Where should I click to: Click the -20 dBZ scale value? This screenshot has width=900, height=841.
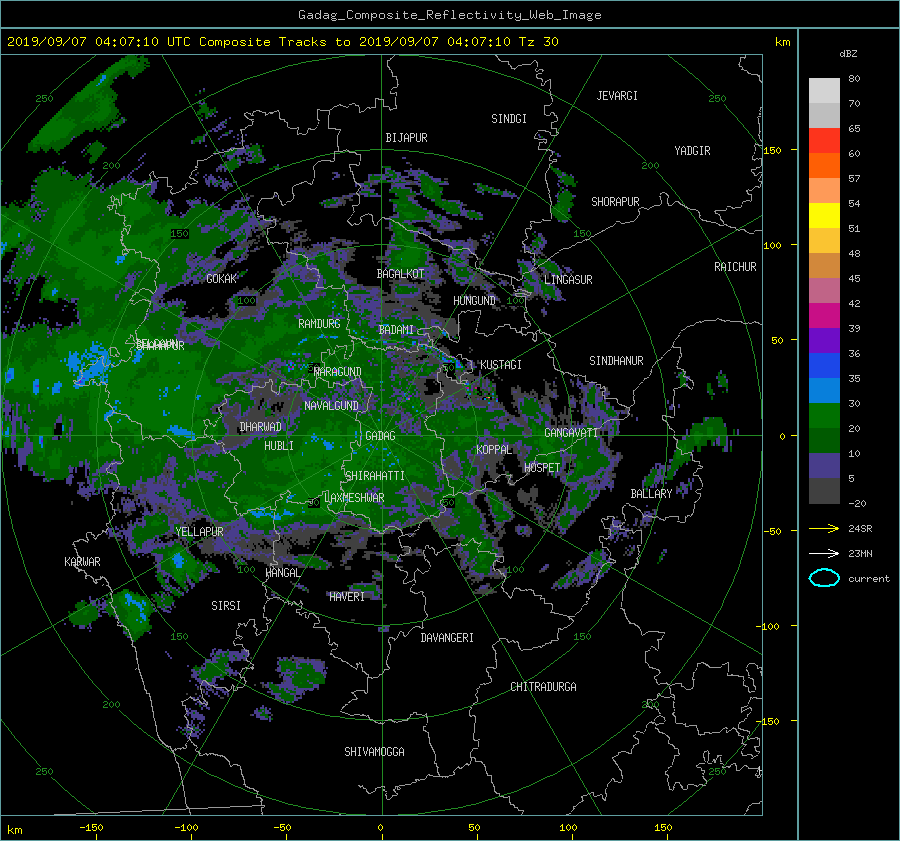pyautogui.click(x=856, y=503)
